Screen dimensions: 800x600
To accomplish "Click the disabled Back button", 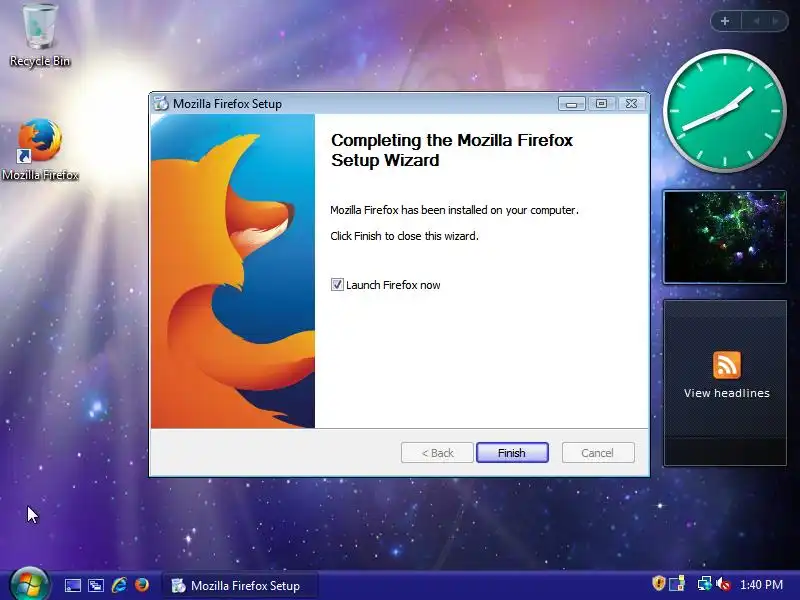I will pyautogui.click(x=437, y=453).
